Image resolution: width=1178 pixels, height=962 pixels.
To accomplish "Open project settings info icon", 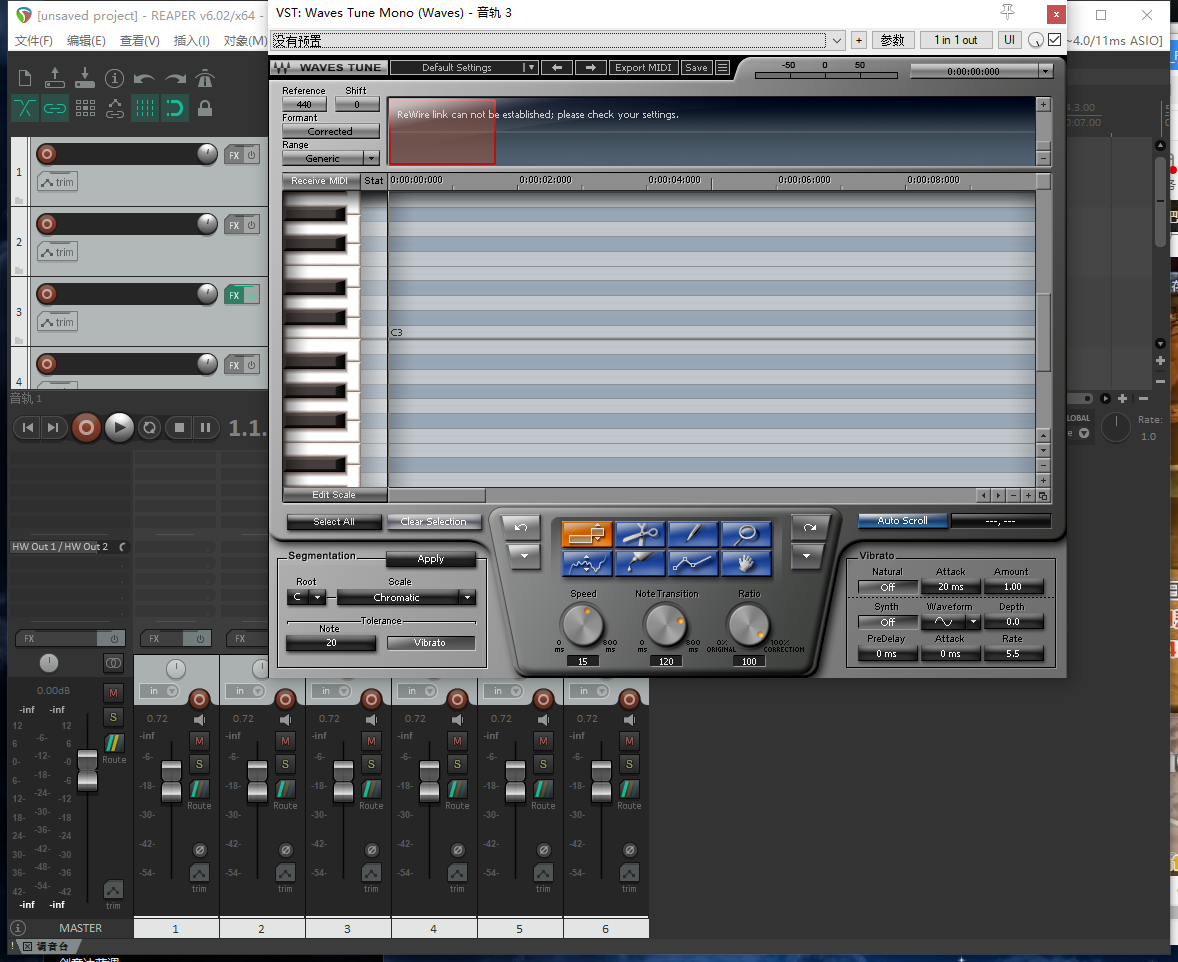I will (114, 78).
